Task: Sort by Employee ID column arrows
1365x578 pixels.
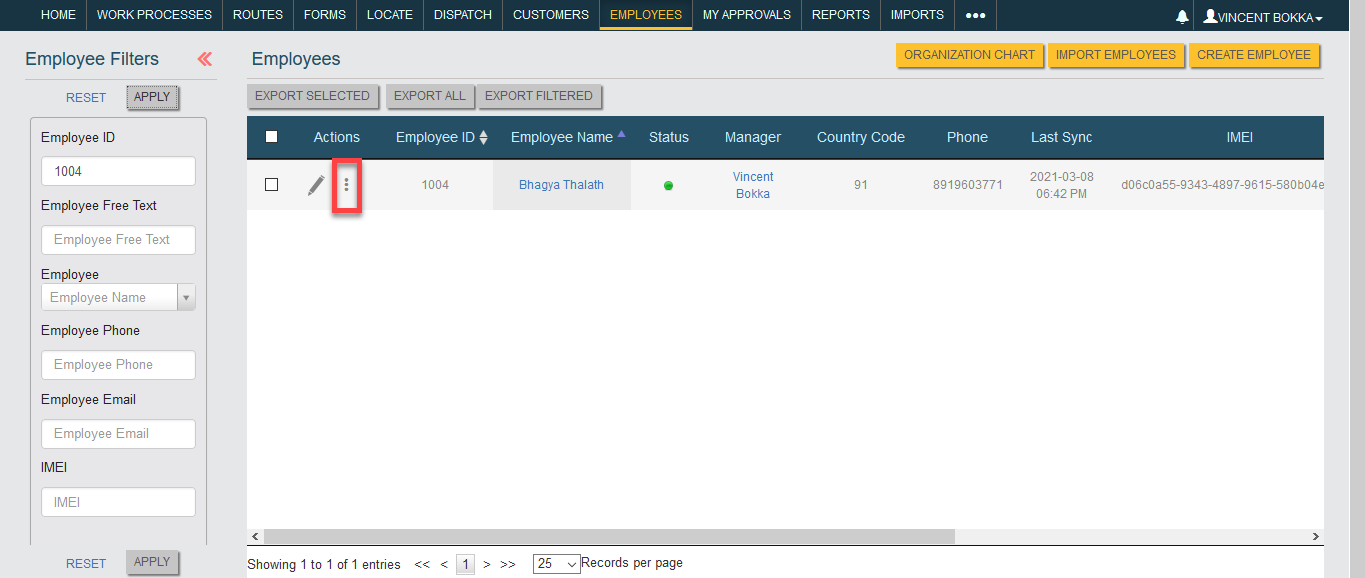Action: point(484,138)
